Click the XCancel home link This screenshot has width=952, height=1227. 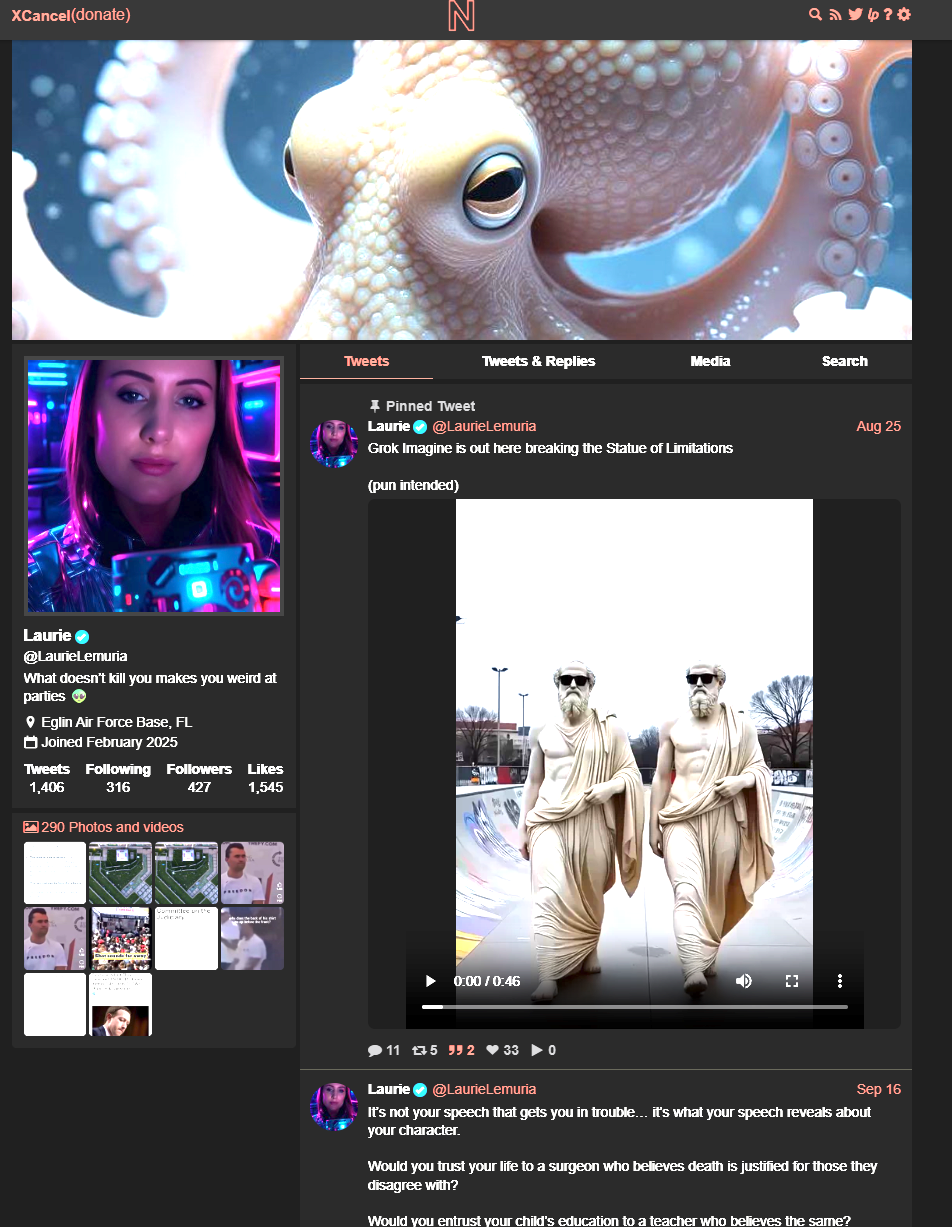coord(41,15)
